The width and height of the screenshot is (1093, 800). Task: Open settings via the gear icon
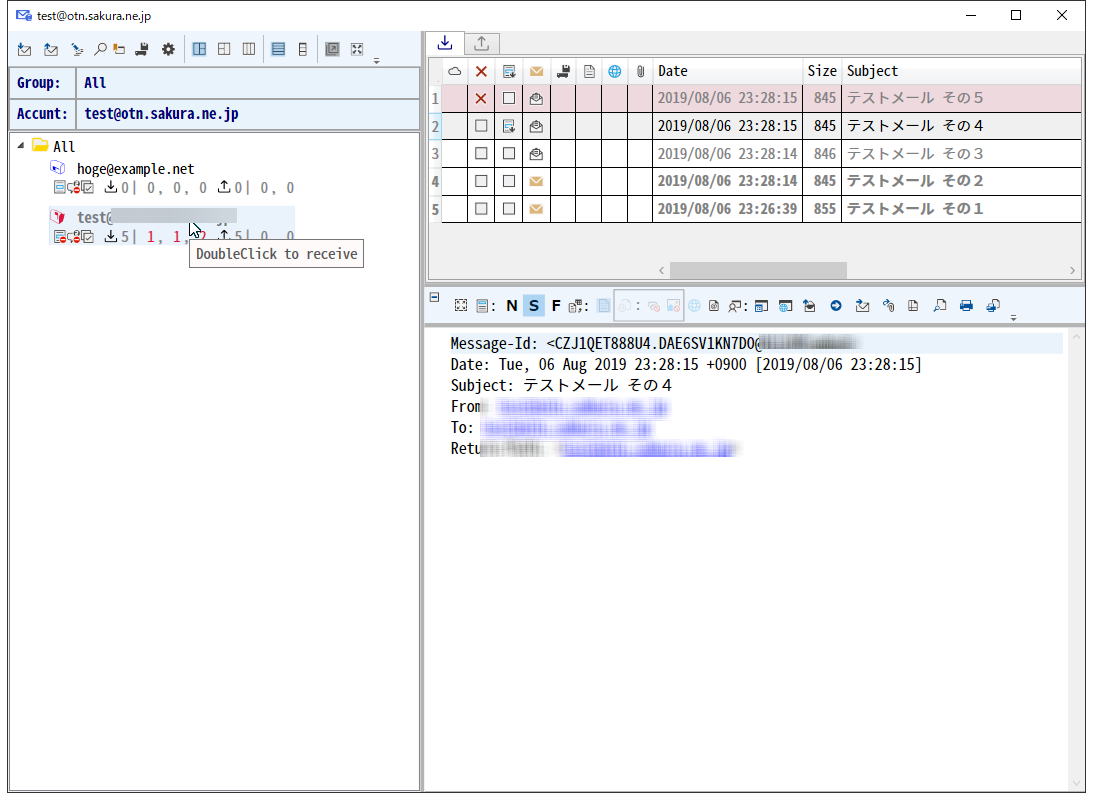tap(168, 49)
